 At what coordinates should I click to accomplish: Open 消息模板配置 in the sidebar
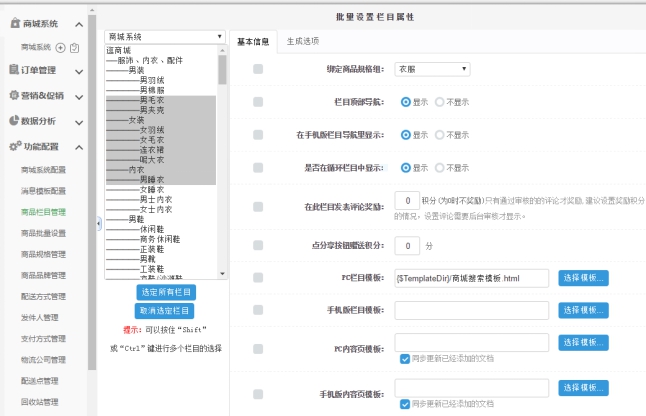click(x=44, y=191)
